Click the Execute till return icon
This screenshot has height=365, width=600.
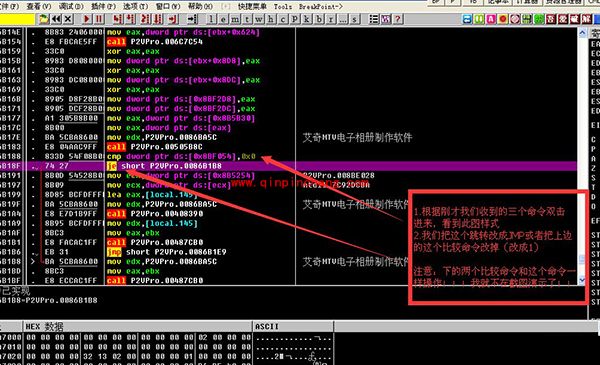pos(173,19)
